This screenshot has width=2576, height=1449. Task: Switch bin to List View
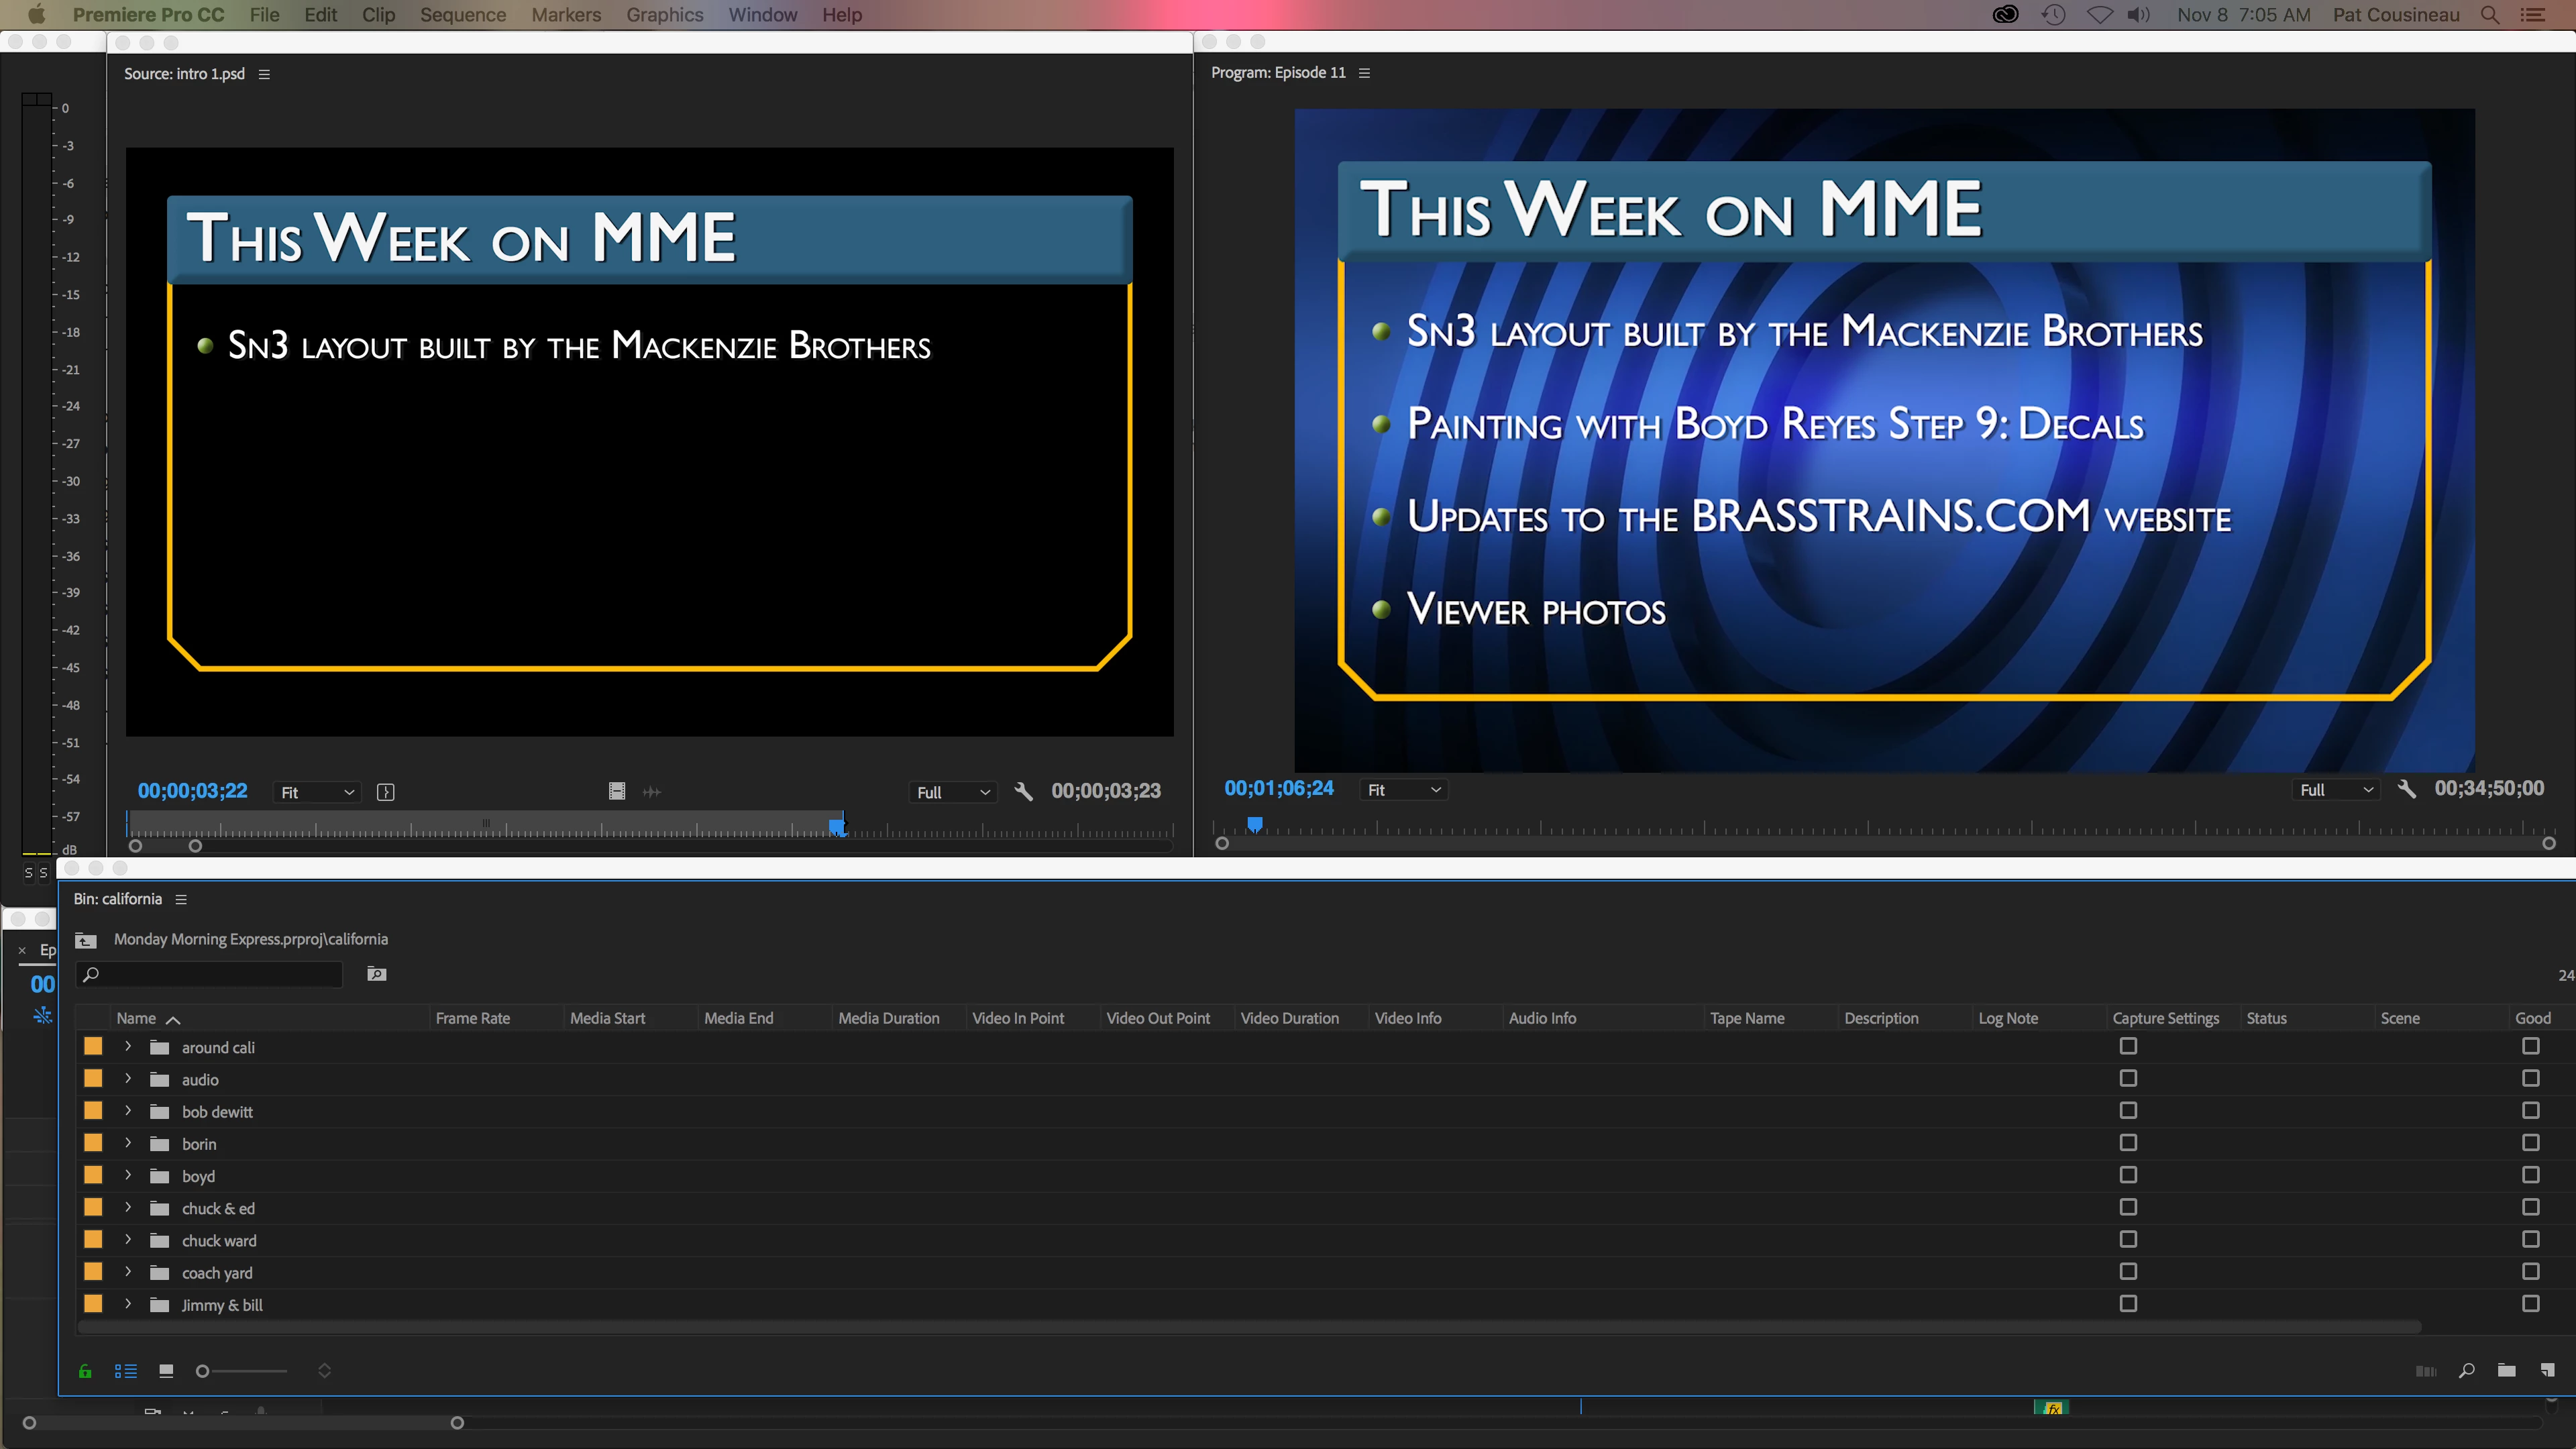click(x=125, y=1371)
